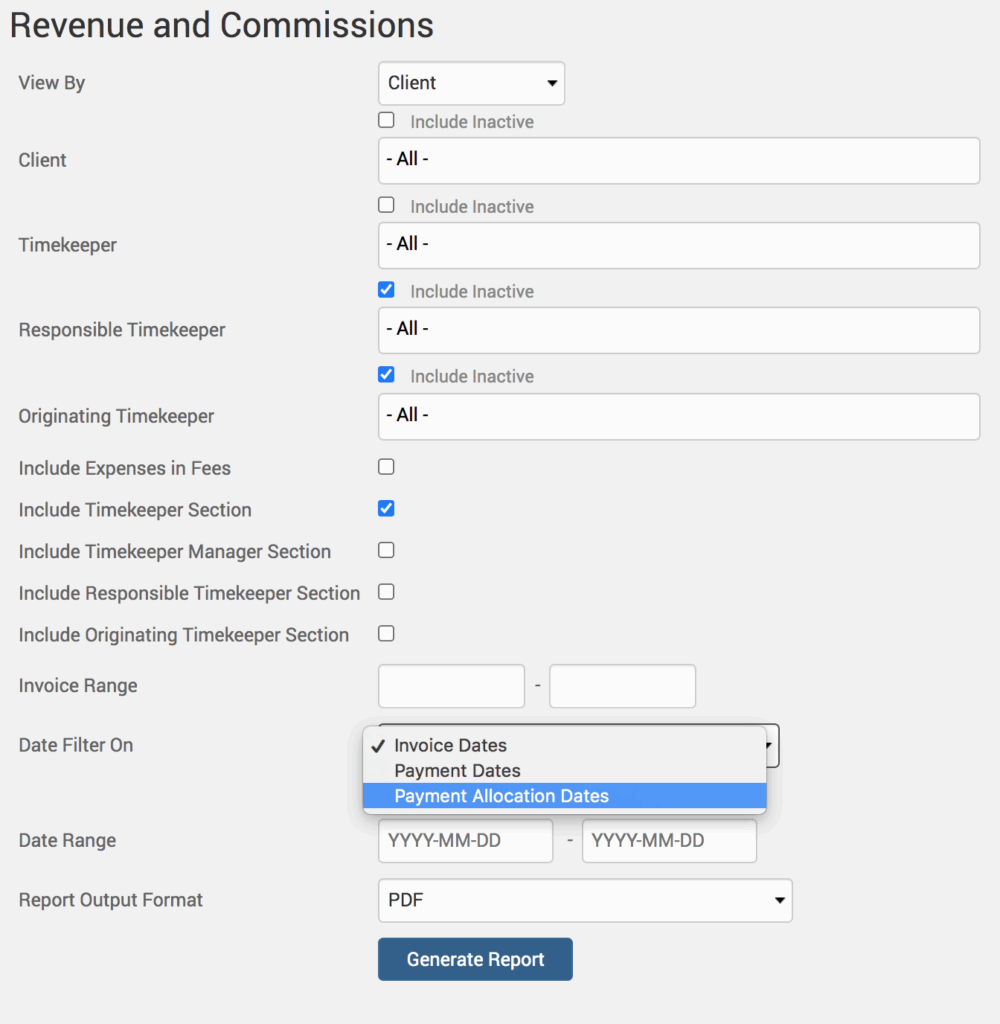Check Include Timekeeper Manager Section
Screen dimensions: 1000x1024
pos(386,551)
